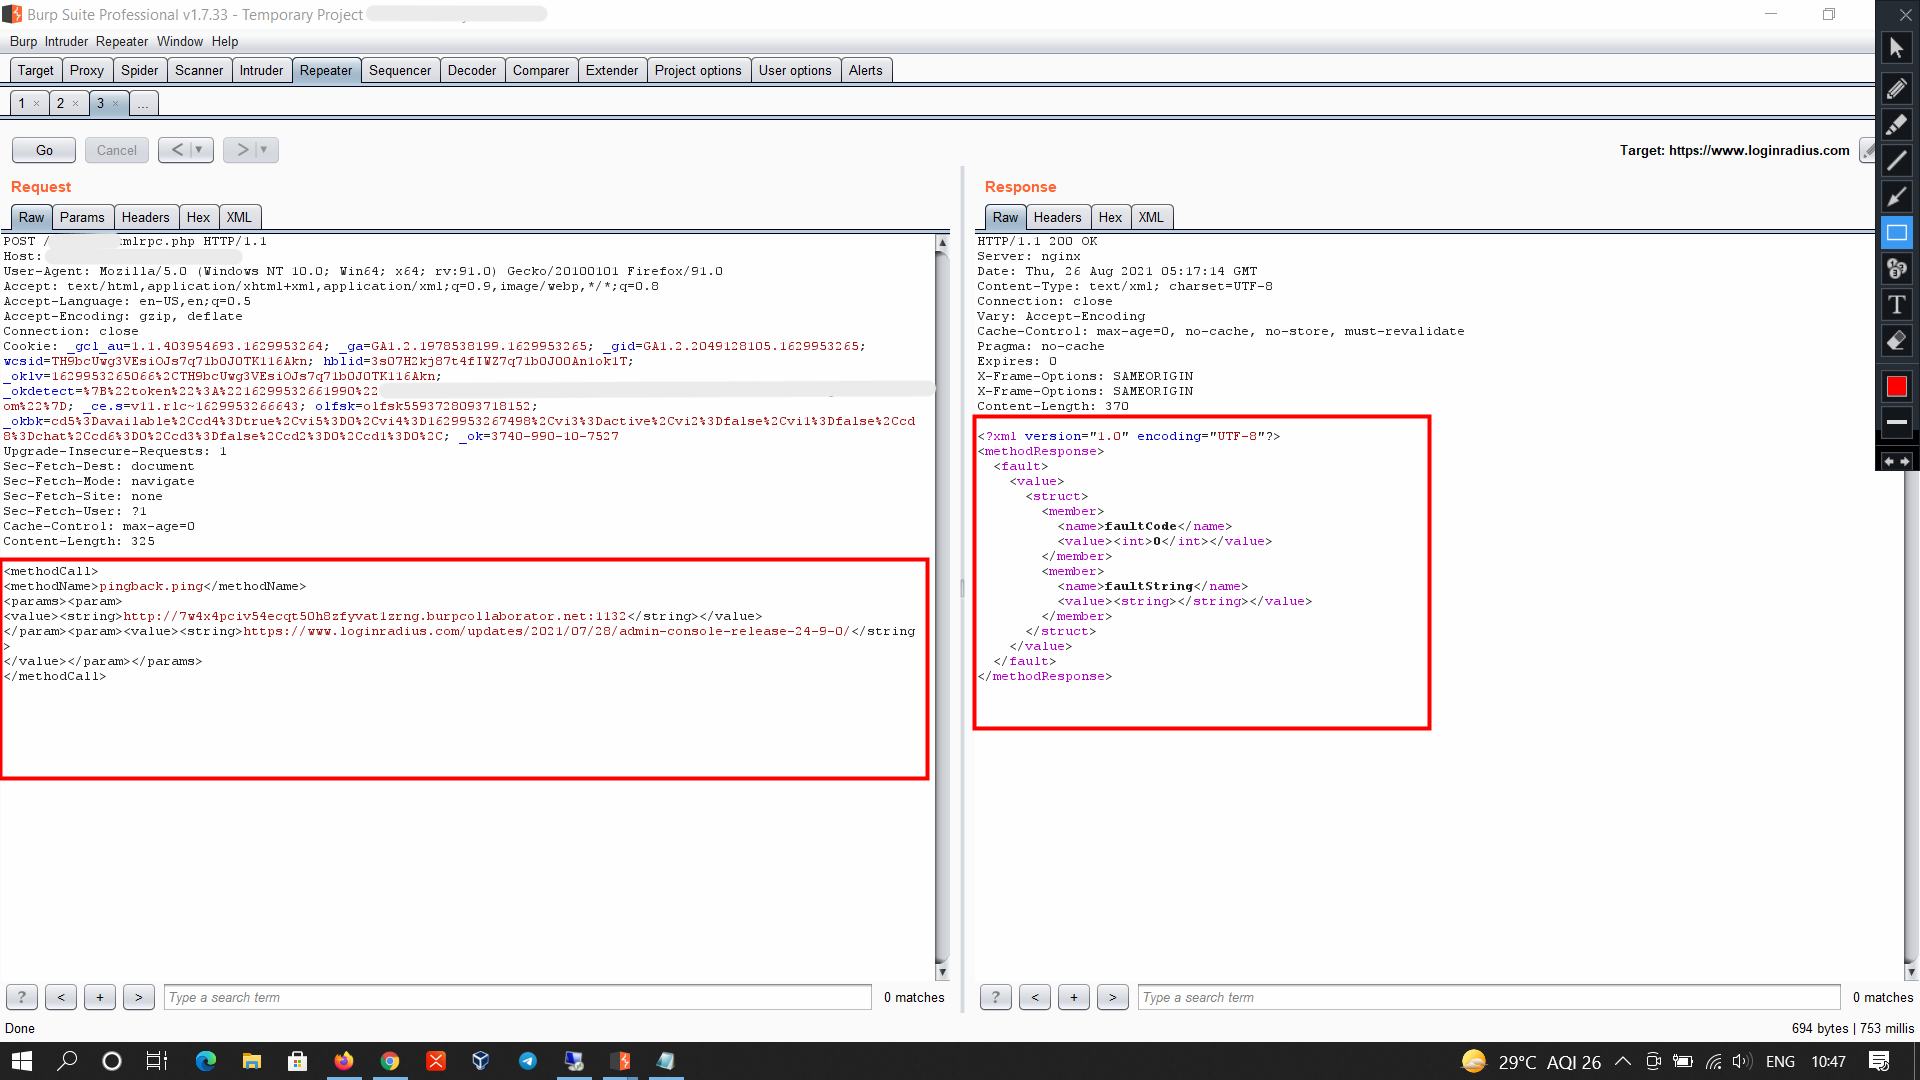Expand hidden system tray icons chevron

(1623, 1061)
